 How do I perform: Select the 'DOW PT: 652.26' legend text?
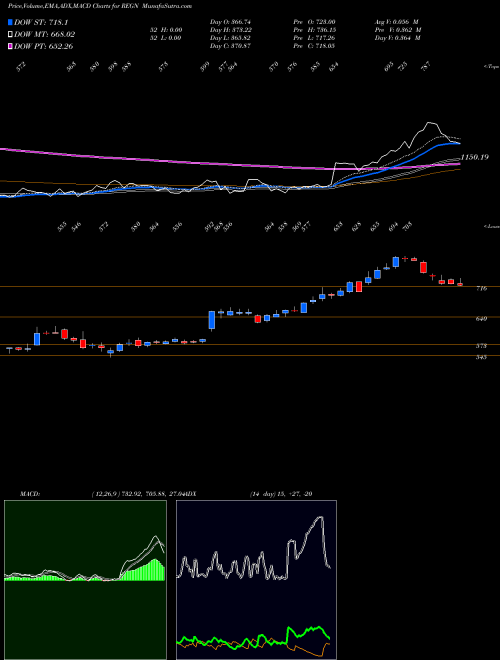(44, 46)
